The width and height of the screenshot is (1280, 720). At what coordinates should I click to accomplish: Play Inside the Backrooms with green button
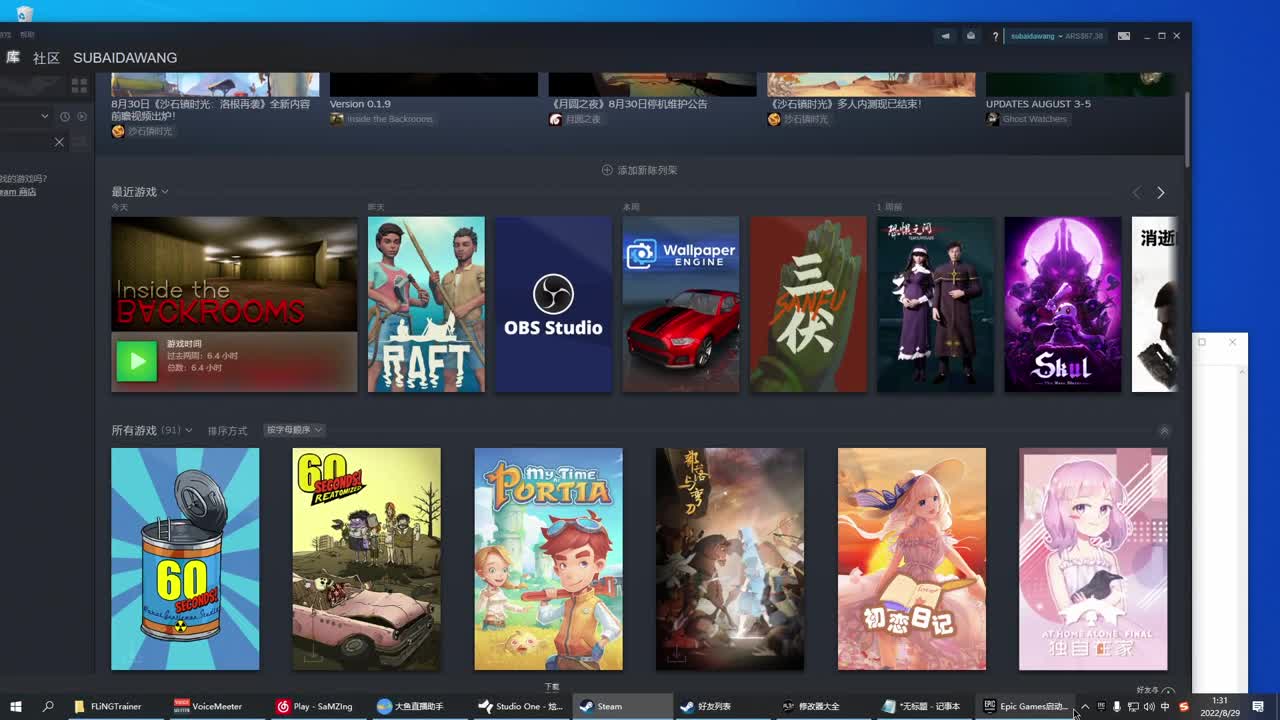pos(136,361)
